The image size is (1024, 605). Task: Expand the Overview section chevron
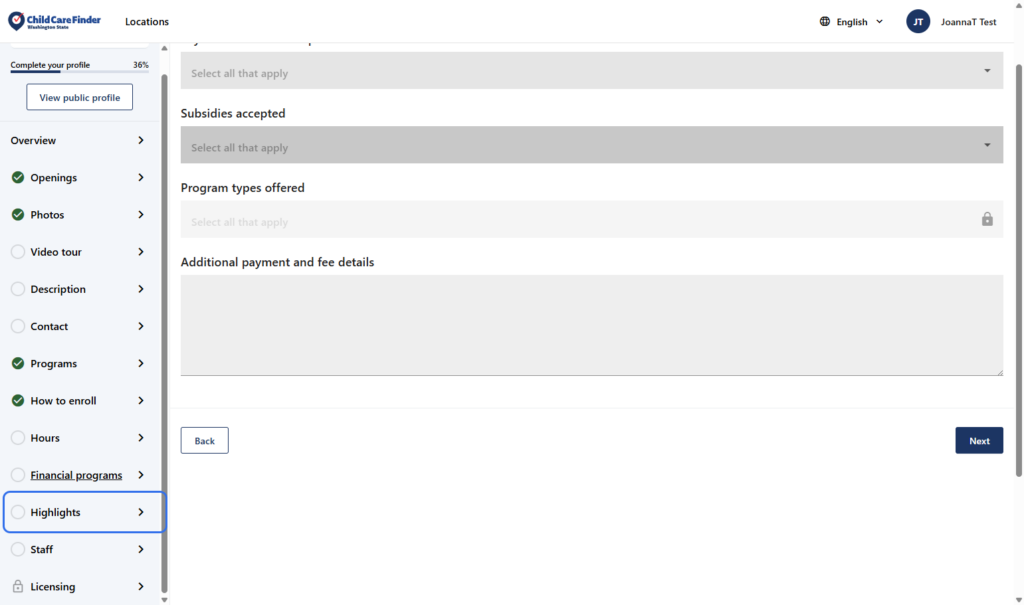141,141
